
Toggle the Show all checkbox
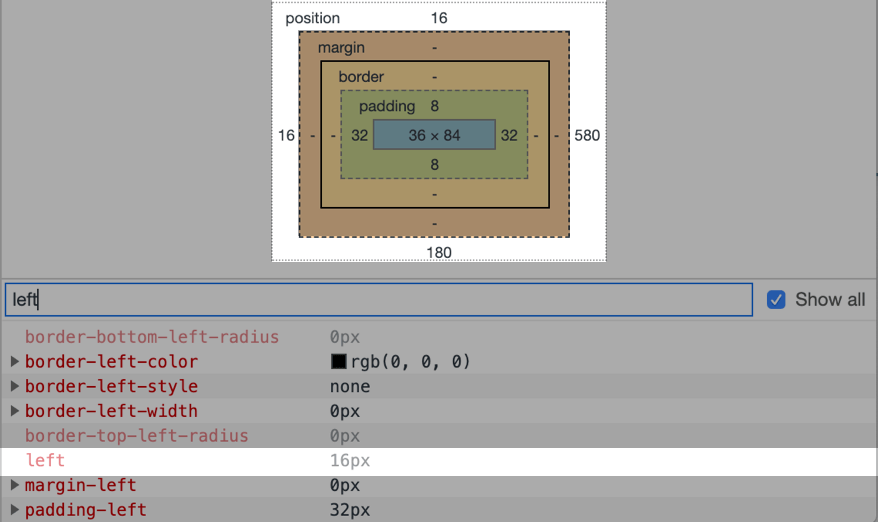[776, 300]
